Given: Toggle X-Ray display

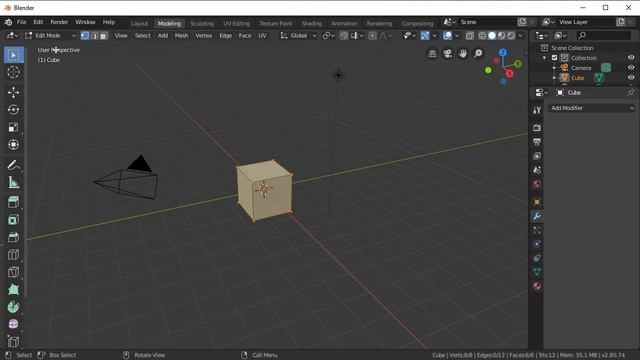Looking at the screenshot, I should 469,36.
